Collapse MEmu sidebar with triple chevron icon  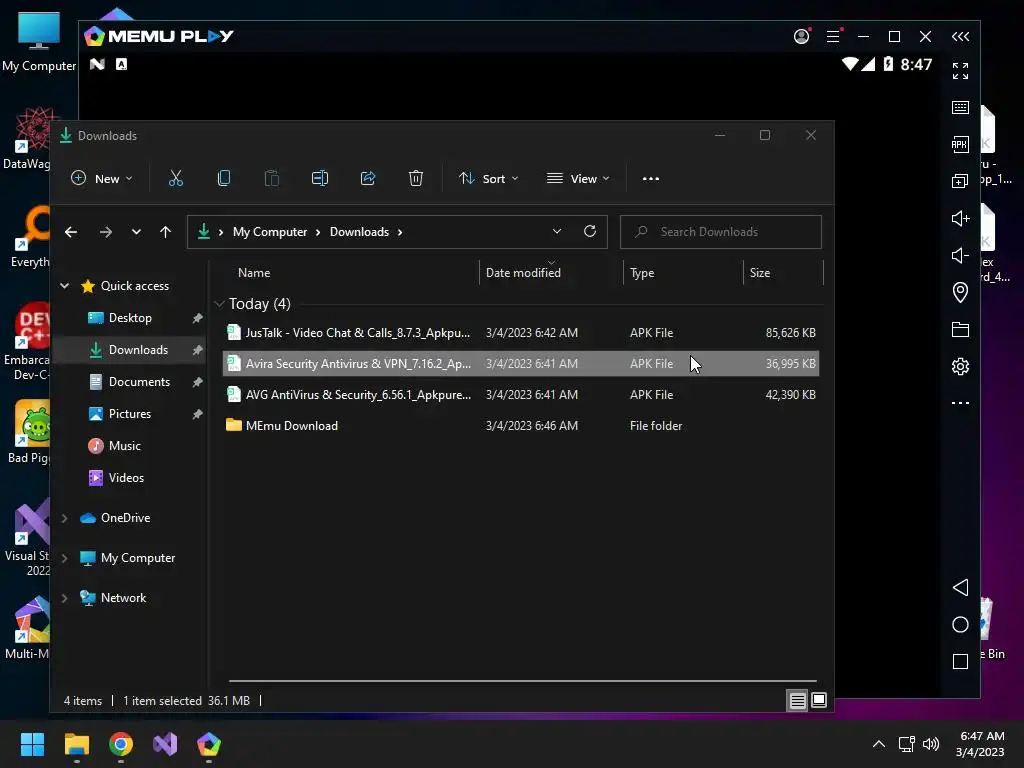(x=960, y=37)
